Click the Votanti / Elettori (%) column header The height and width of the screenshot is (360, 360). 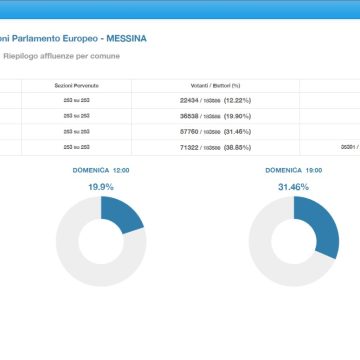coord(215,86)
